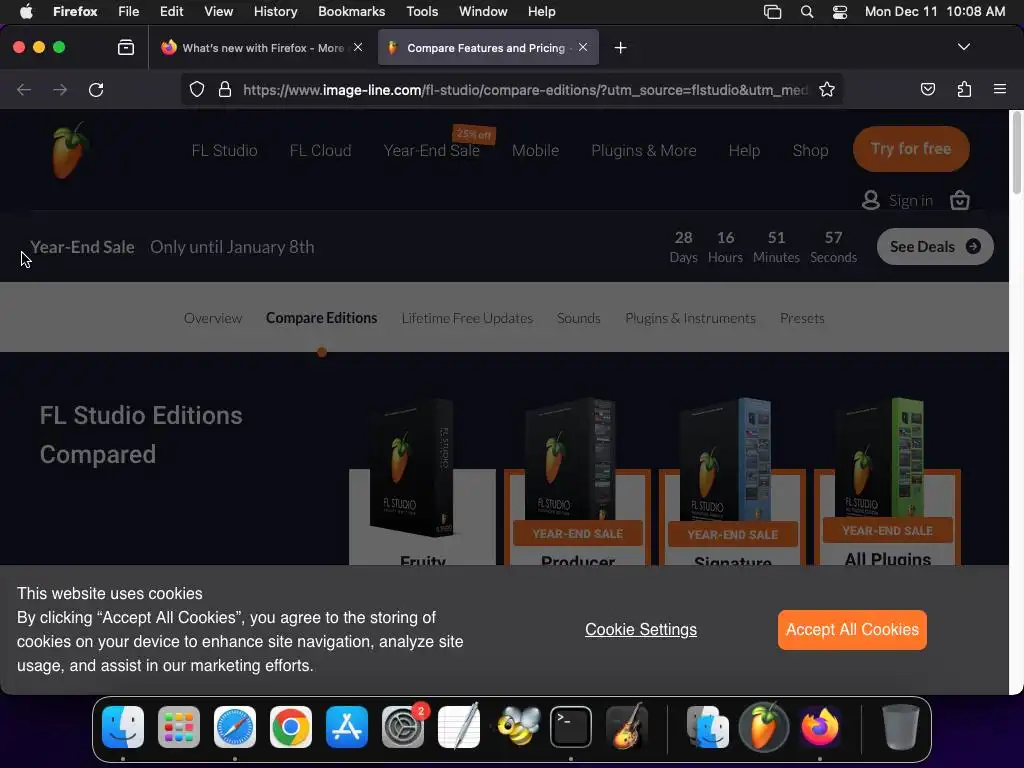Click the site security padlock icon

click(x=225, y=89)
